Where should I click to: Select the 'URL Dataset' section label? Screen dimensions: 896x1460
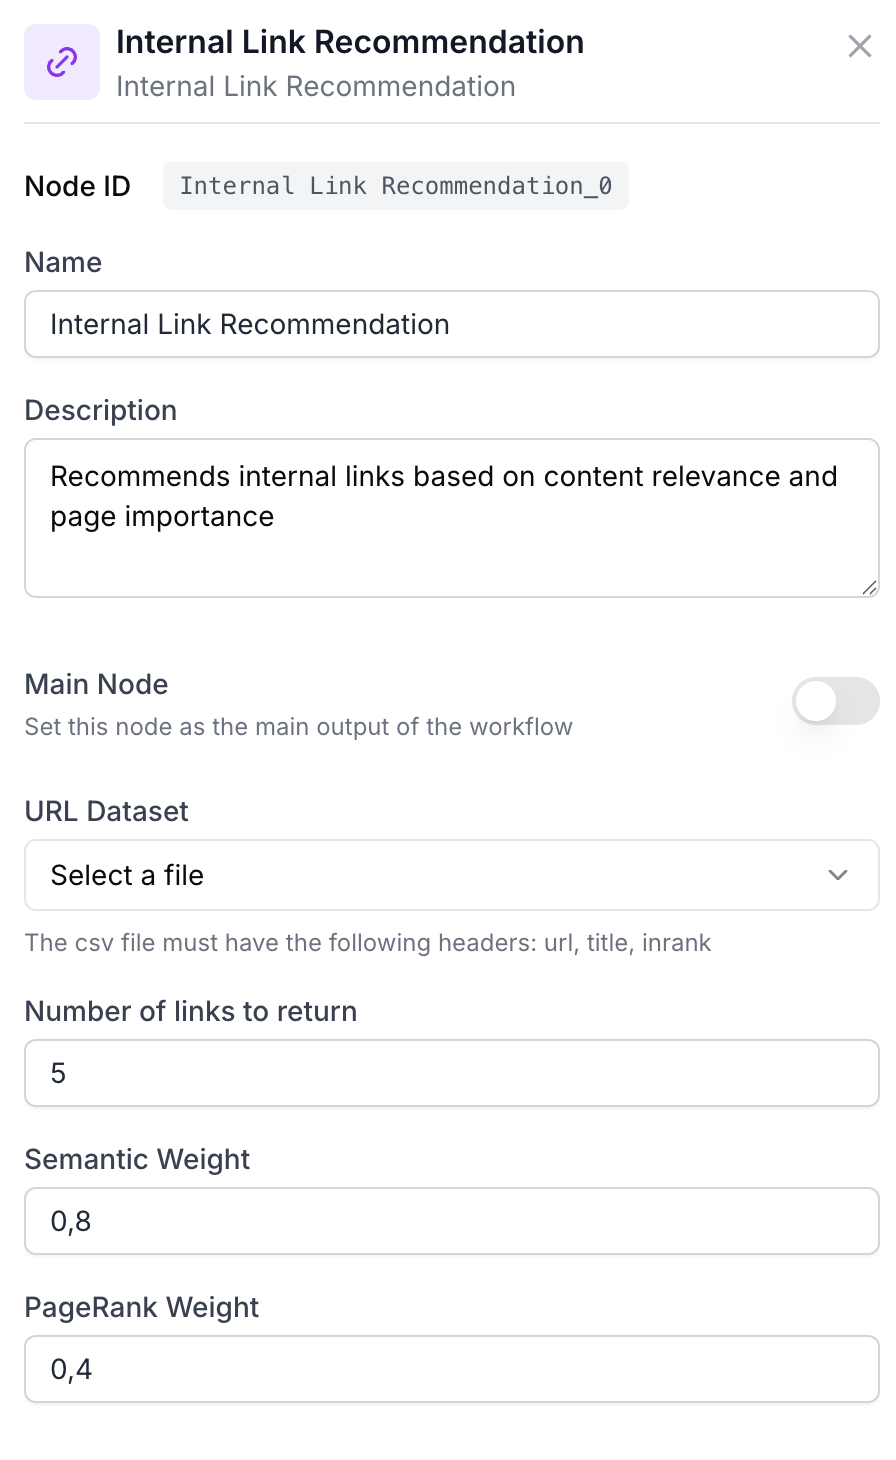(x=106, y=811)
